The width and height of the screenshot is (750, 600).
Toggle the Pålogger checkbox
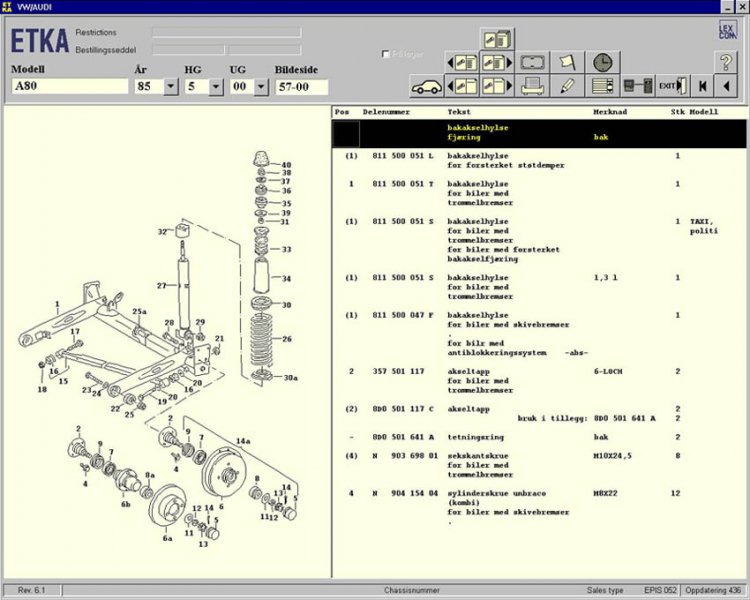pos(386,54)
